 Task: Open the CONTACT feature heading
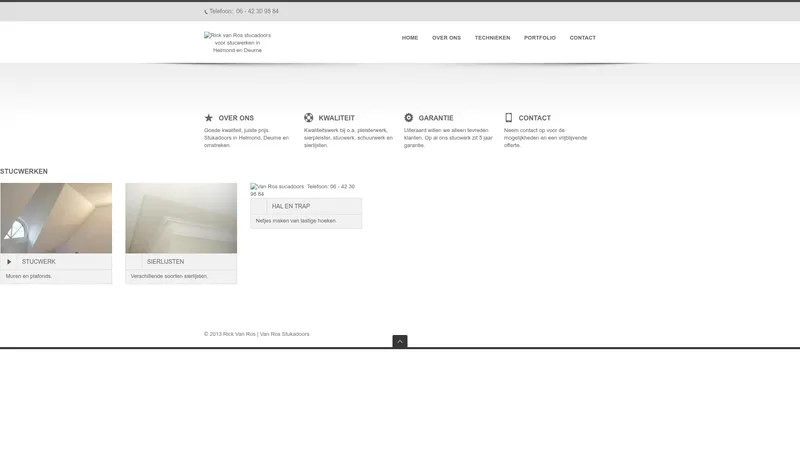[534, 118]
